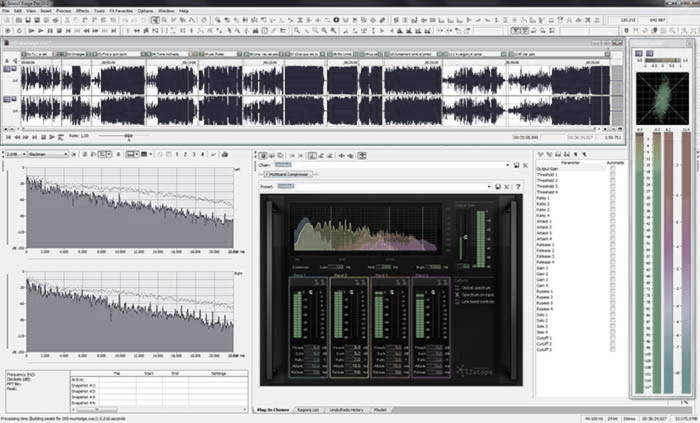Click Stop in the data window transport
The height and width of the screenshot is (423, 700).
[x=44, y=137]
